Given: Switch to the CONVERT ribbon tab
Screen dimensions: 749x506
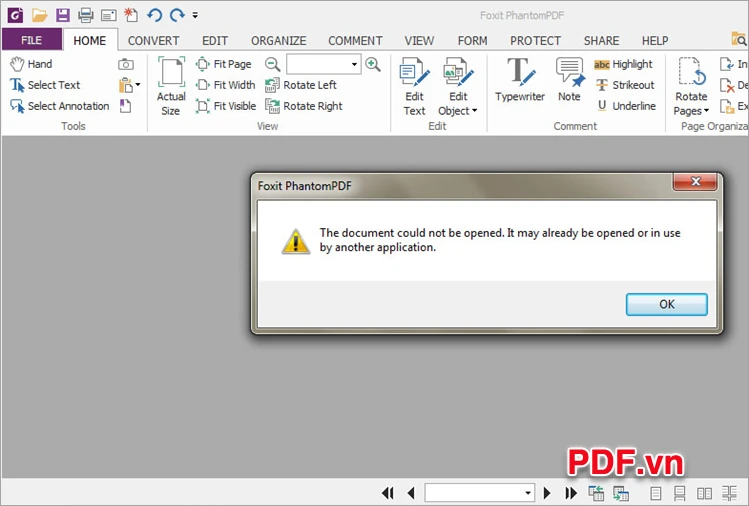Looking at the screenshot, I should click(153, 41).
